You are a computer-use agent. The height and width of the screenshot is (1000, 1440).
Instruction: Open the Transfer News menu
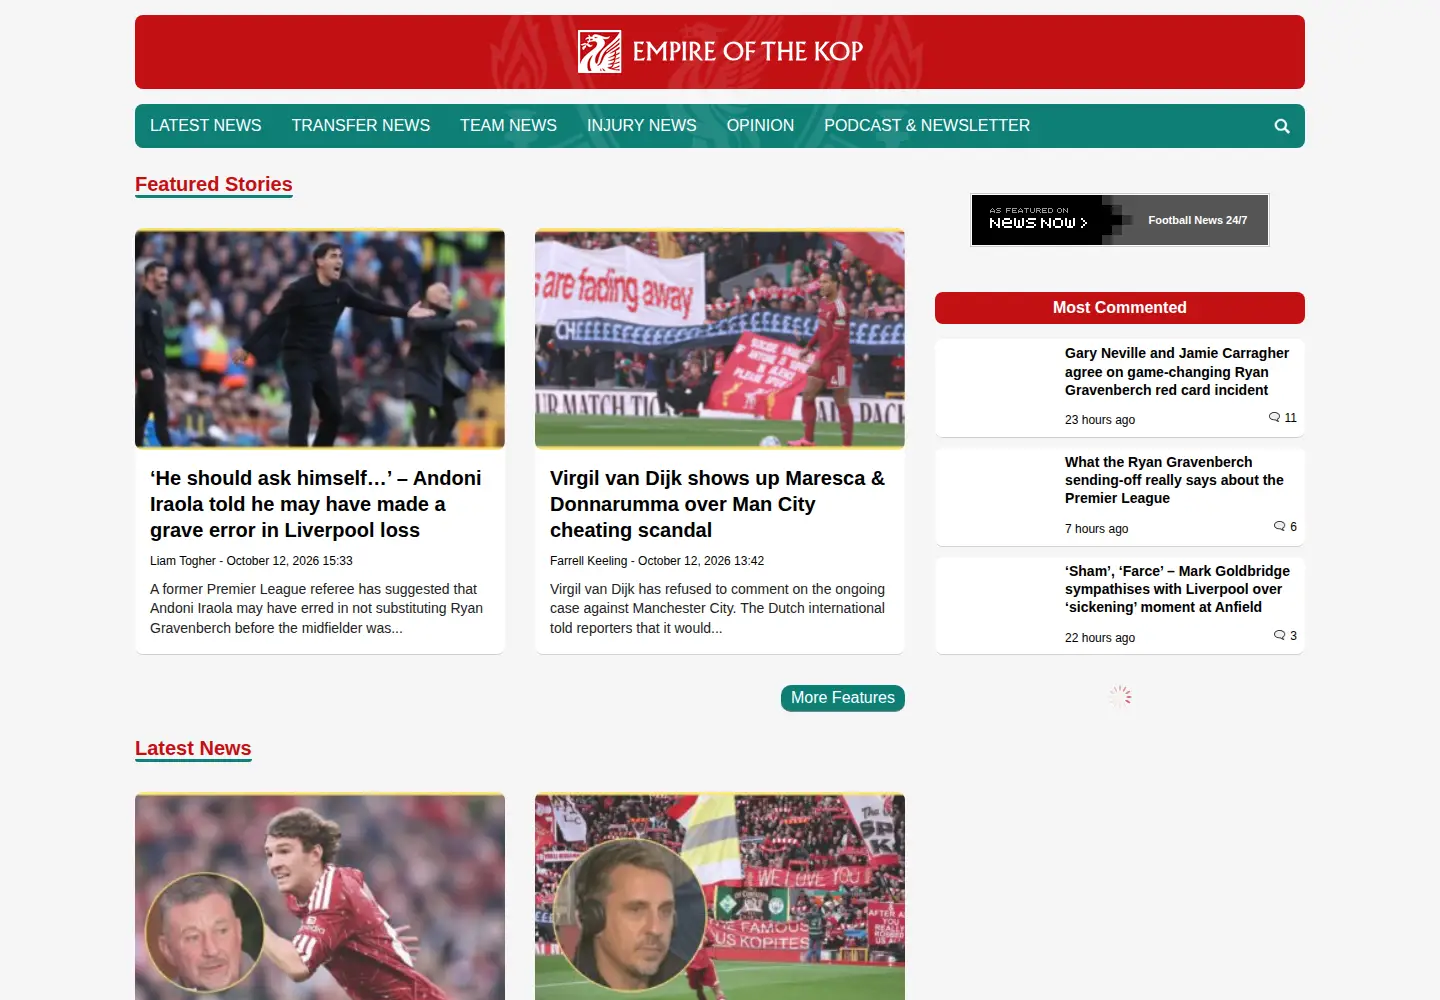click(361, 126)
